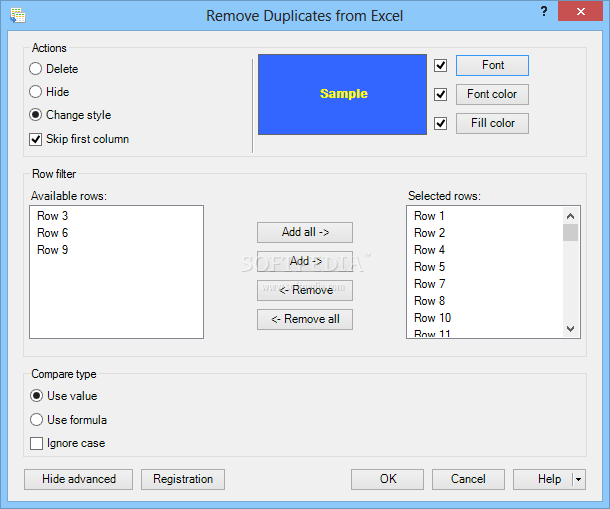The image size is (610, 509).
Task: Select the Hide action radio button
Action: coord(35,91)
